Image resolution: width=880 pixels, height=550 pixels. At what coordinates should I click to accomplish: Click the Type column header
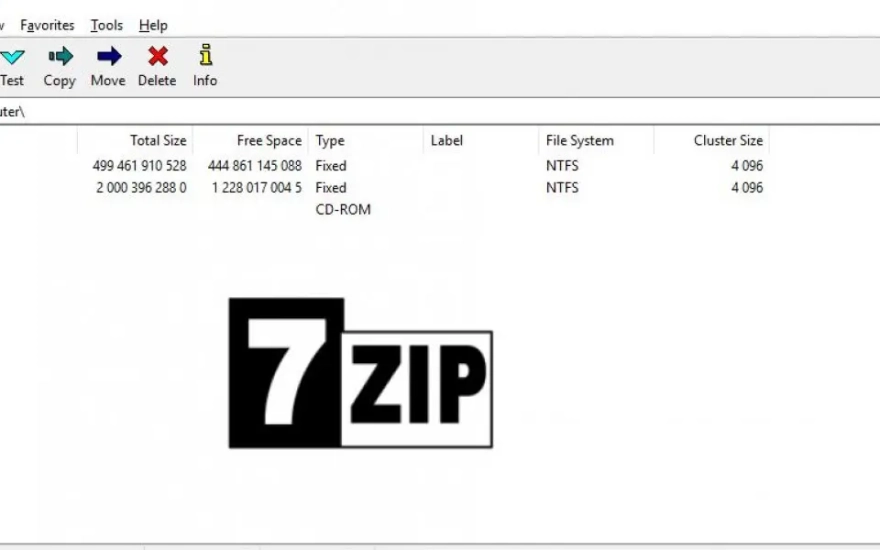[x=330, y=141]
